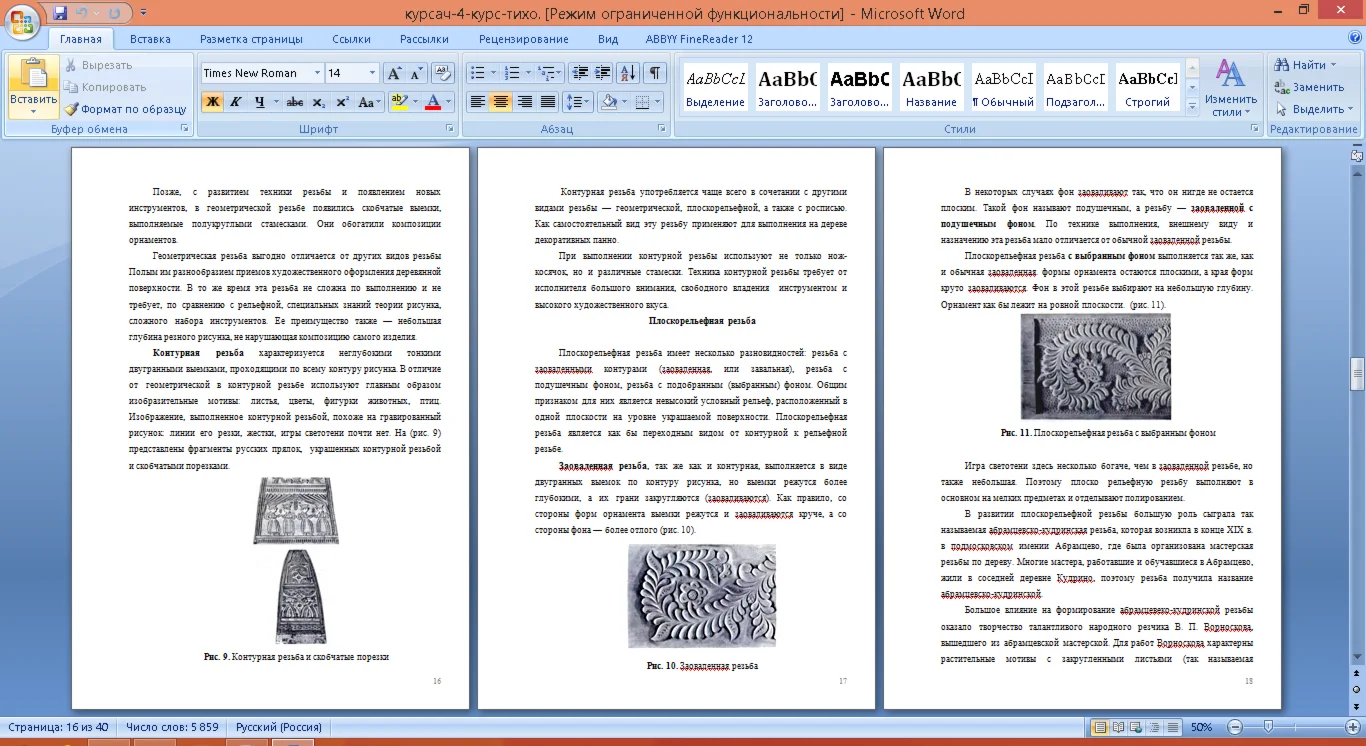This screenshot has height=746, width=1366.
Task: Expand the styles gallery list
Action: coord(1192,108)
